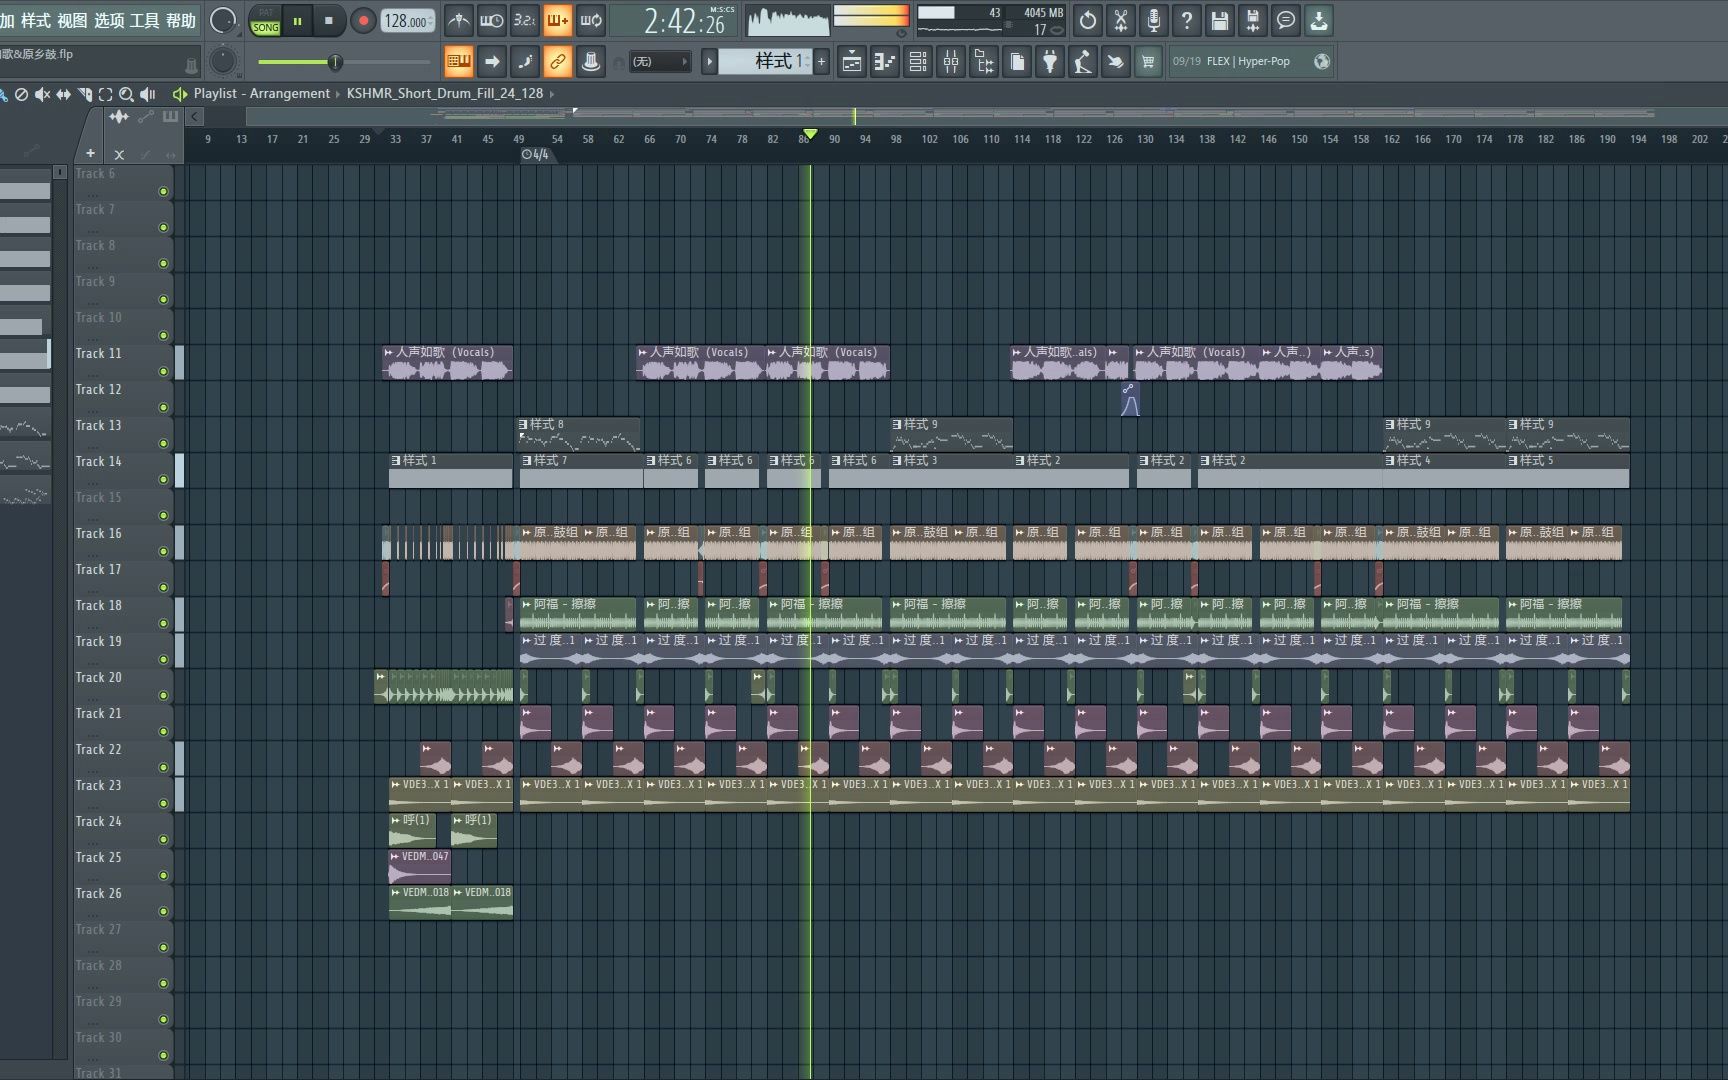Open the (无) dropdown
Viewport: 1728px width, 1080px height.
click(x=659, y=62)
